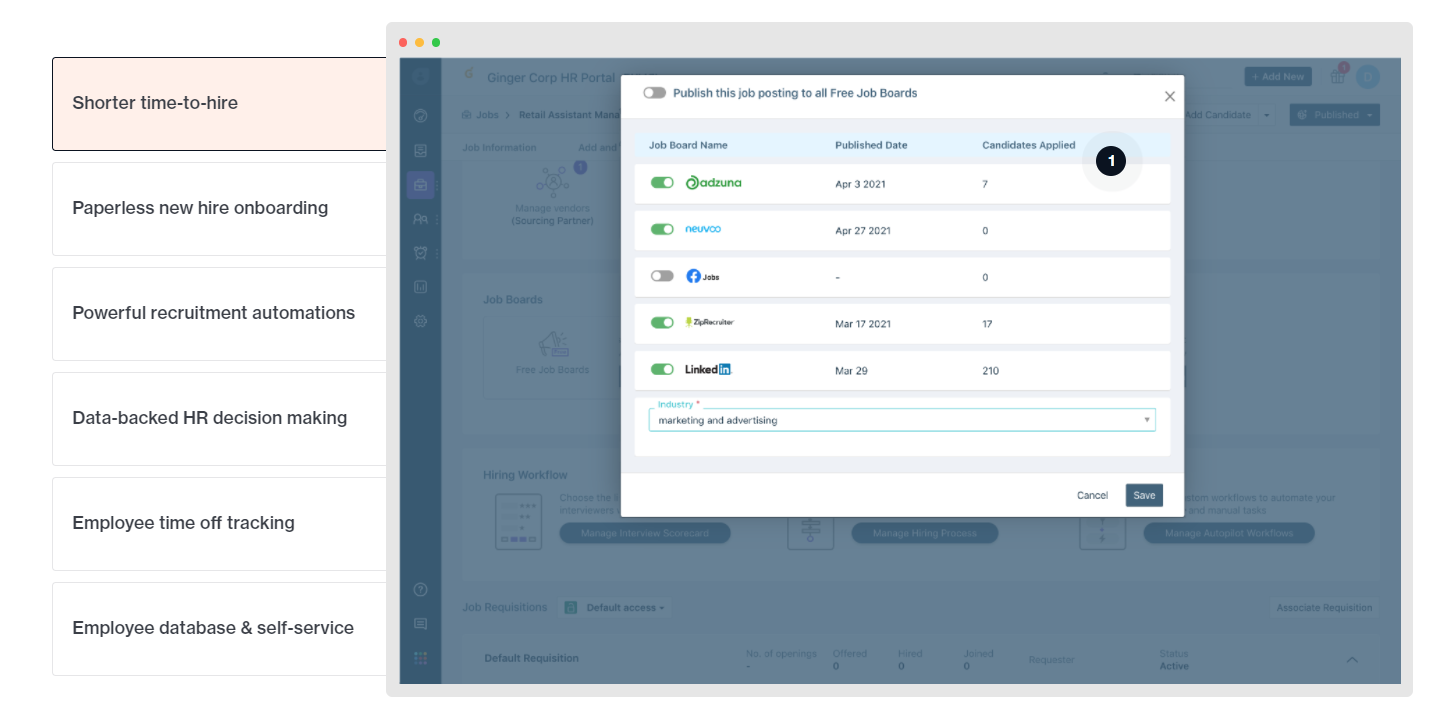The image size is (1443, 705).
Task: Open the briefcase Jobs icon in sidebar
Action: (x=420, y=185)
